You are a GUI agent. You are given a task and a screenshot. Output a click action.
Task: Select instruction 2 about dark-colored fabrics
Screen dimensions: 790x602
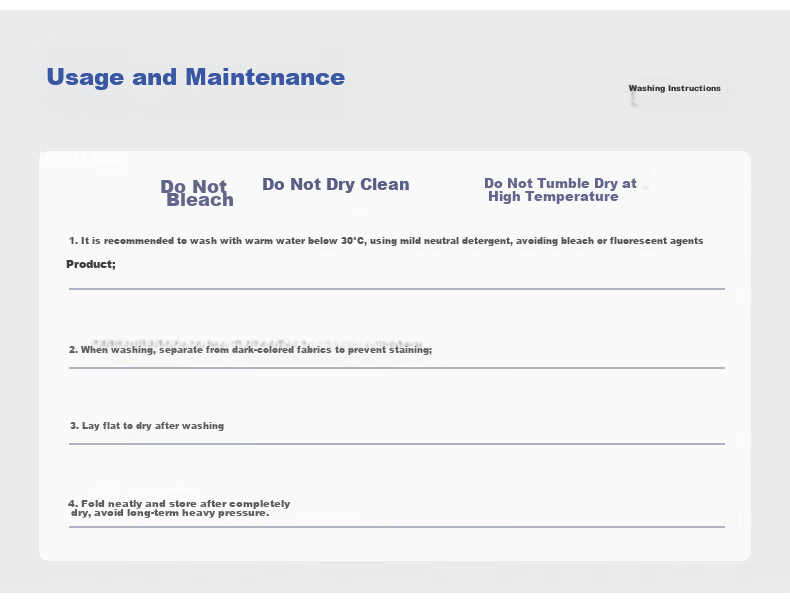click(x=250, y=350)
